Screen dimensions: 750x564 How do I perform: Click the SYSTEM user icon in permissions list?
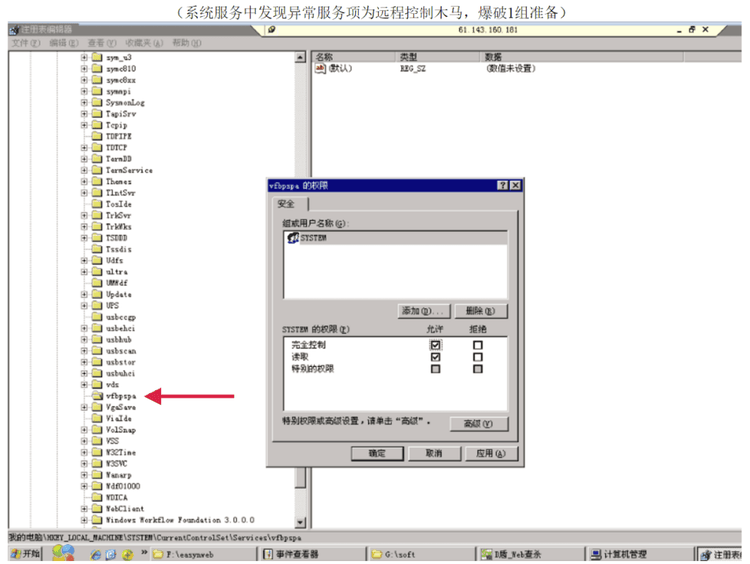pos(292,238)
